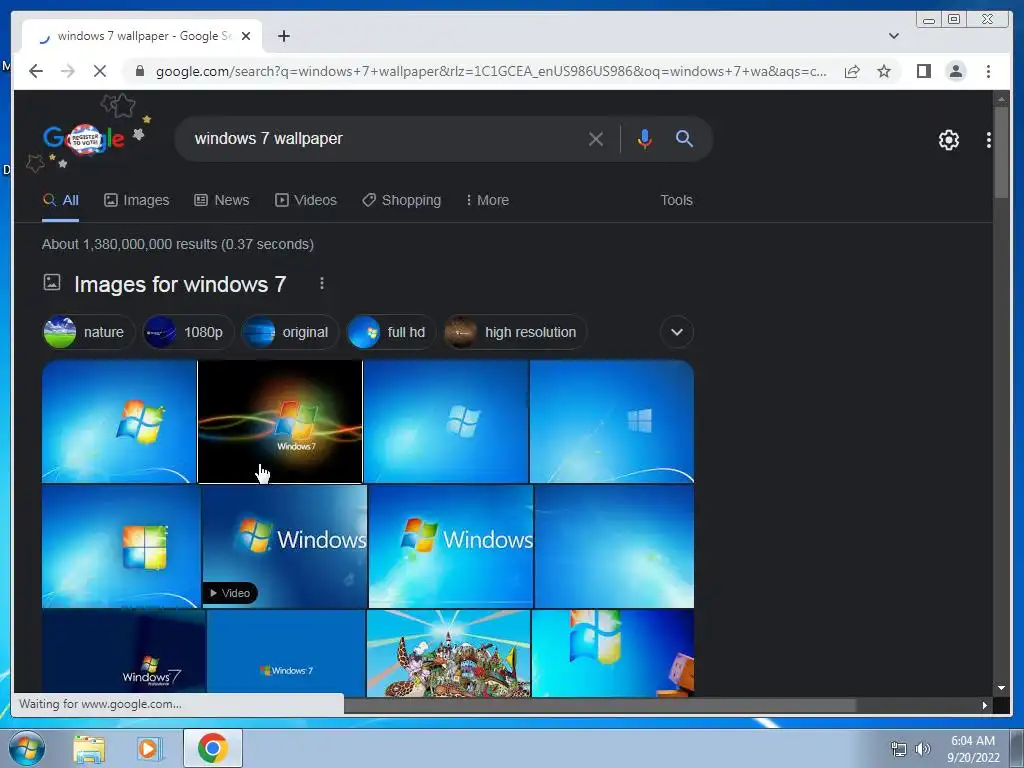Image resolution: width=1024 pixels, height=768 pixels.
Task: Filter images by nature chip
Action: tap(88, 332)
